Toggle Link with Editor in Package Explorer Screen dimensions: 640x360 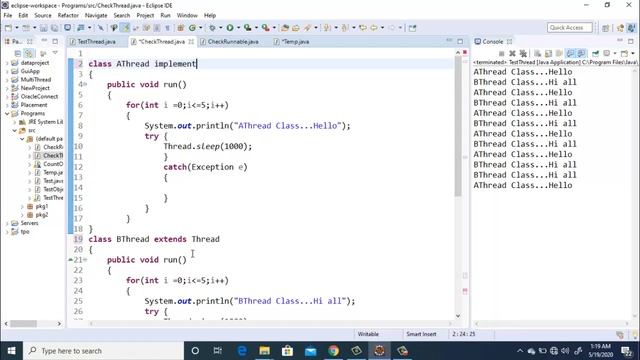coord(29,53)
